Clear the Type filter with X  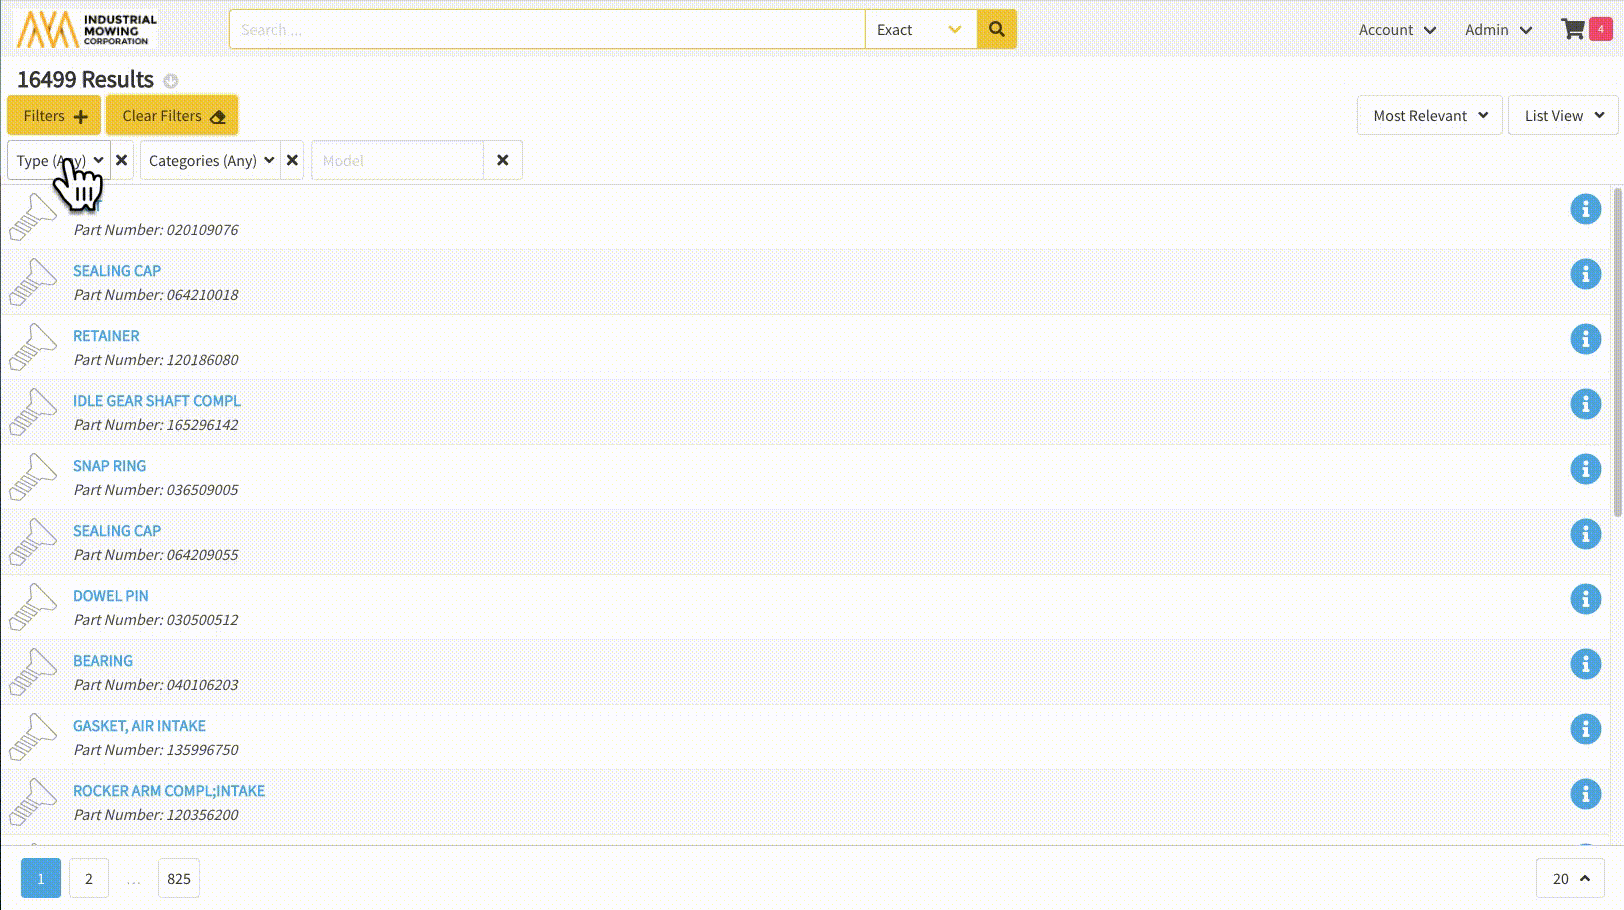[x=122, y=160]
